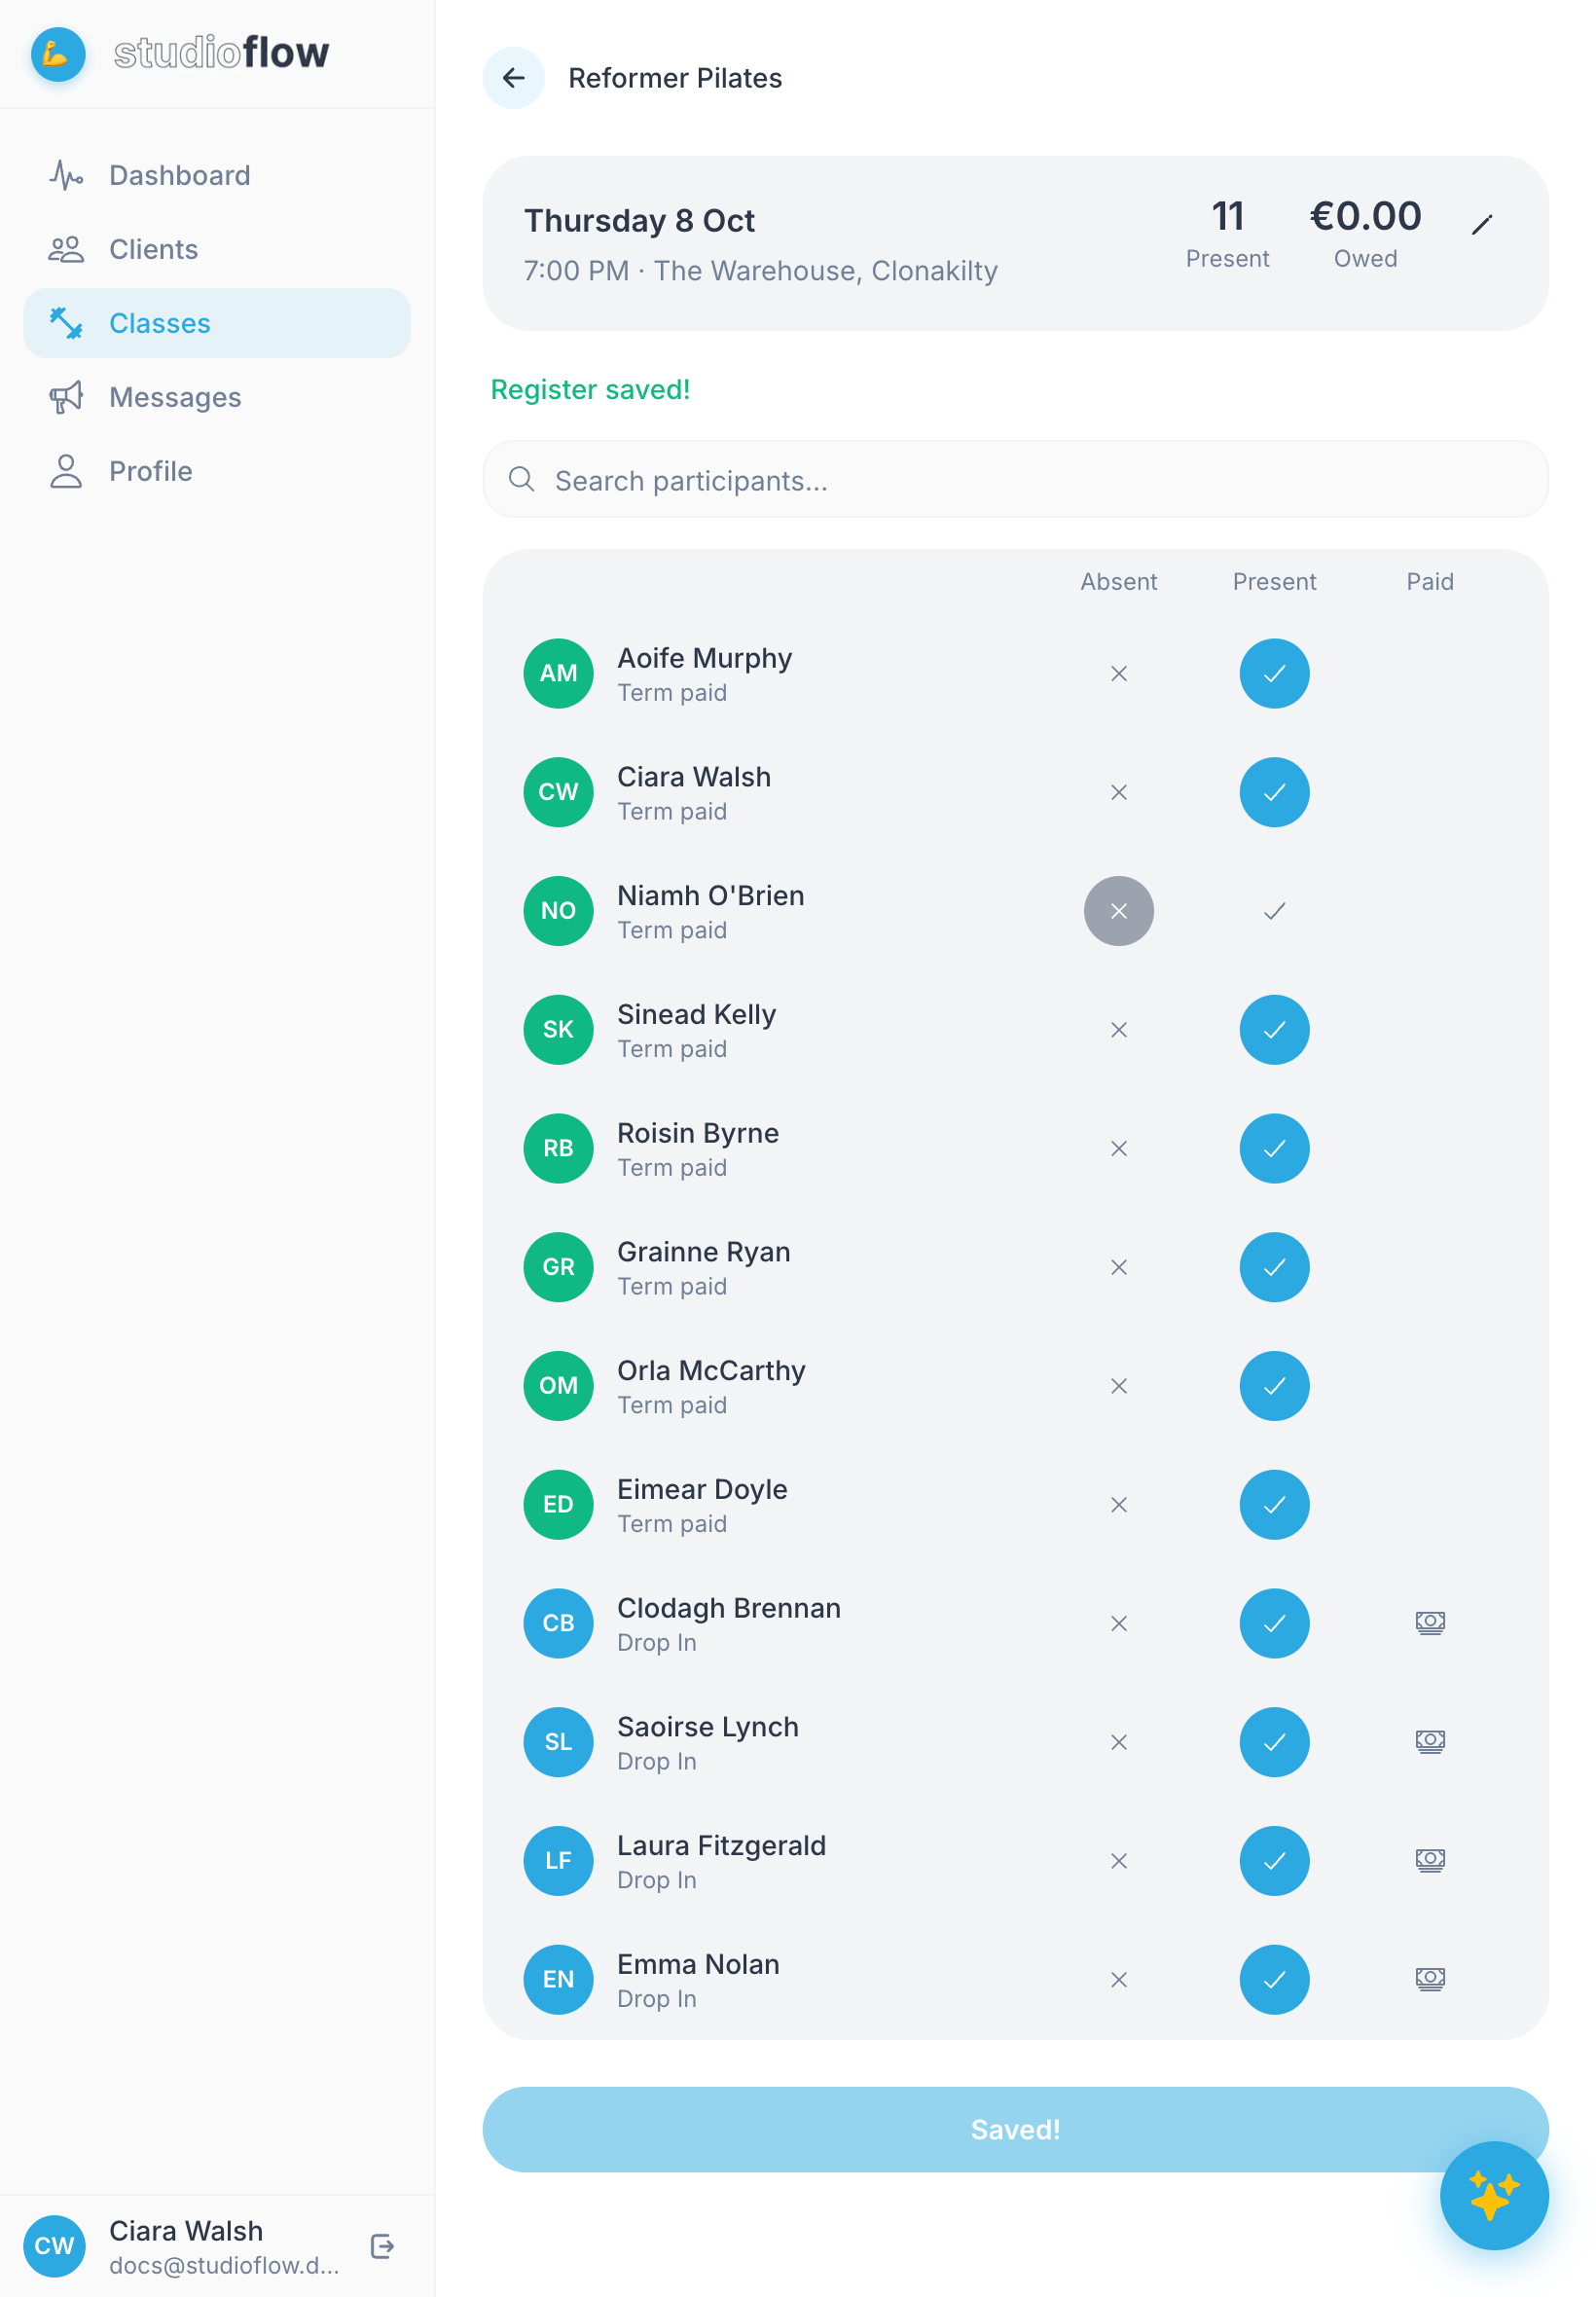Viewport: 1596px width, 2297px height.
Task: Toggle Orla McCarthy's present checkmark
Action: point(1274,1386)
